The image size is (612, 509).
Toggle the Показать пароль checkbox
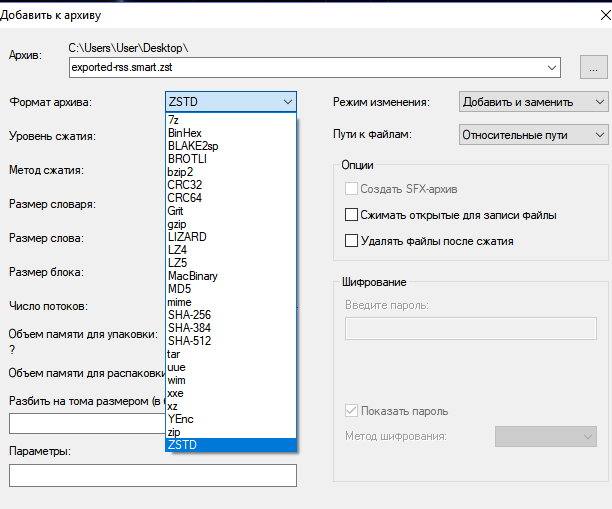click(351, 411)
